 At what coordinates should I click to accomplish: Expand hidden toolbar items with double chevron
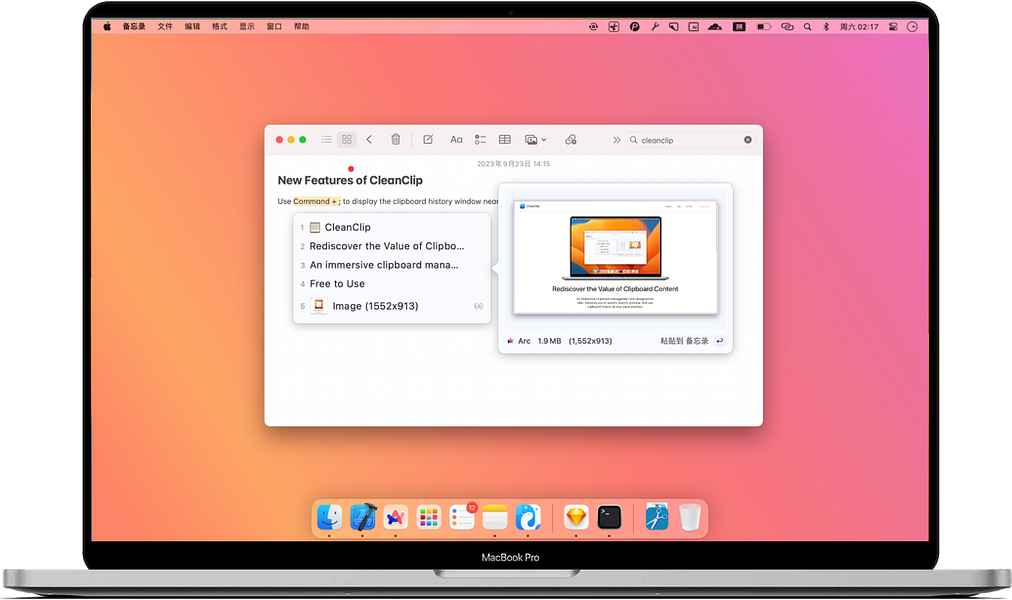[x=616, y=140]
